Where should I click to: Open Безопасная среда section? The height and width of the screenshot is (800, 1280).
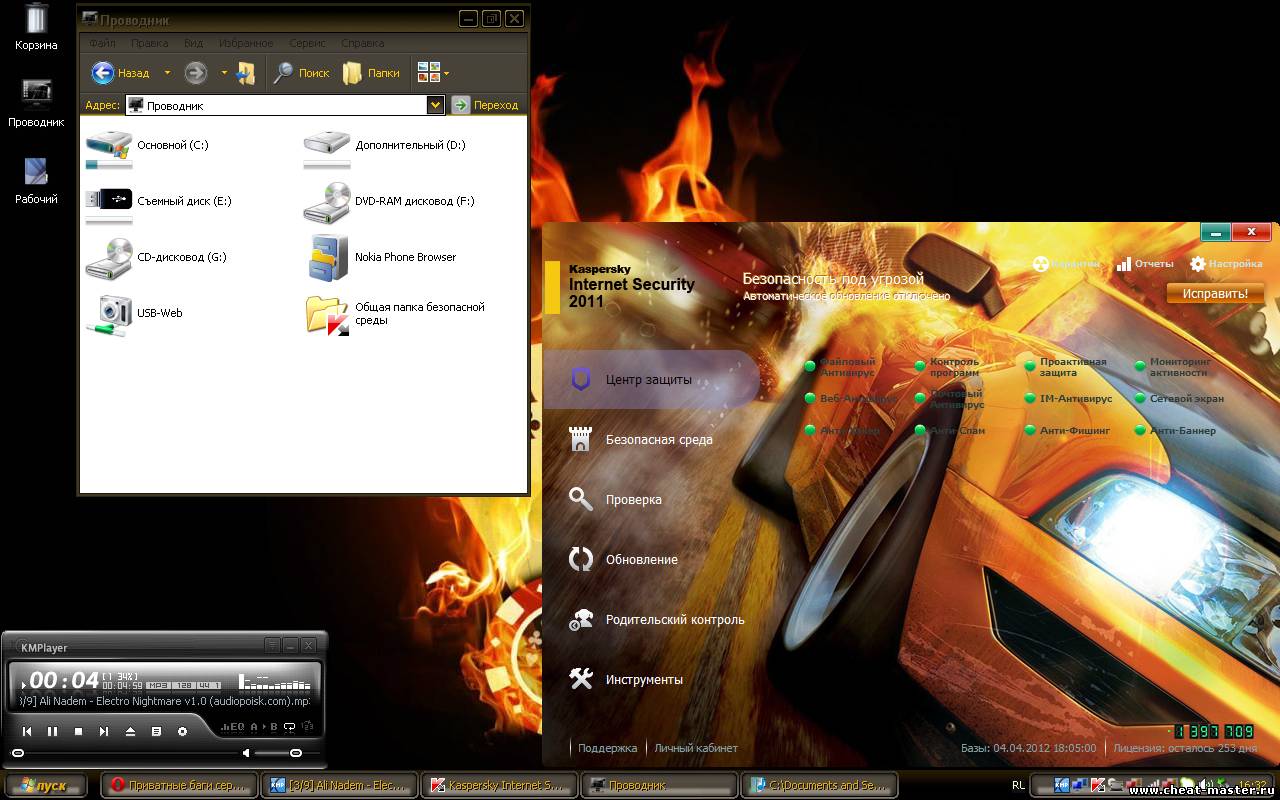pos(641,440)
